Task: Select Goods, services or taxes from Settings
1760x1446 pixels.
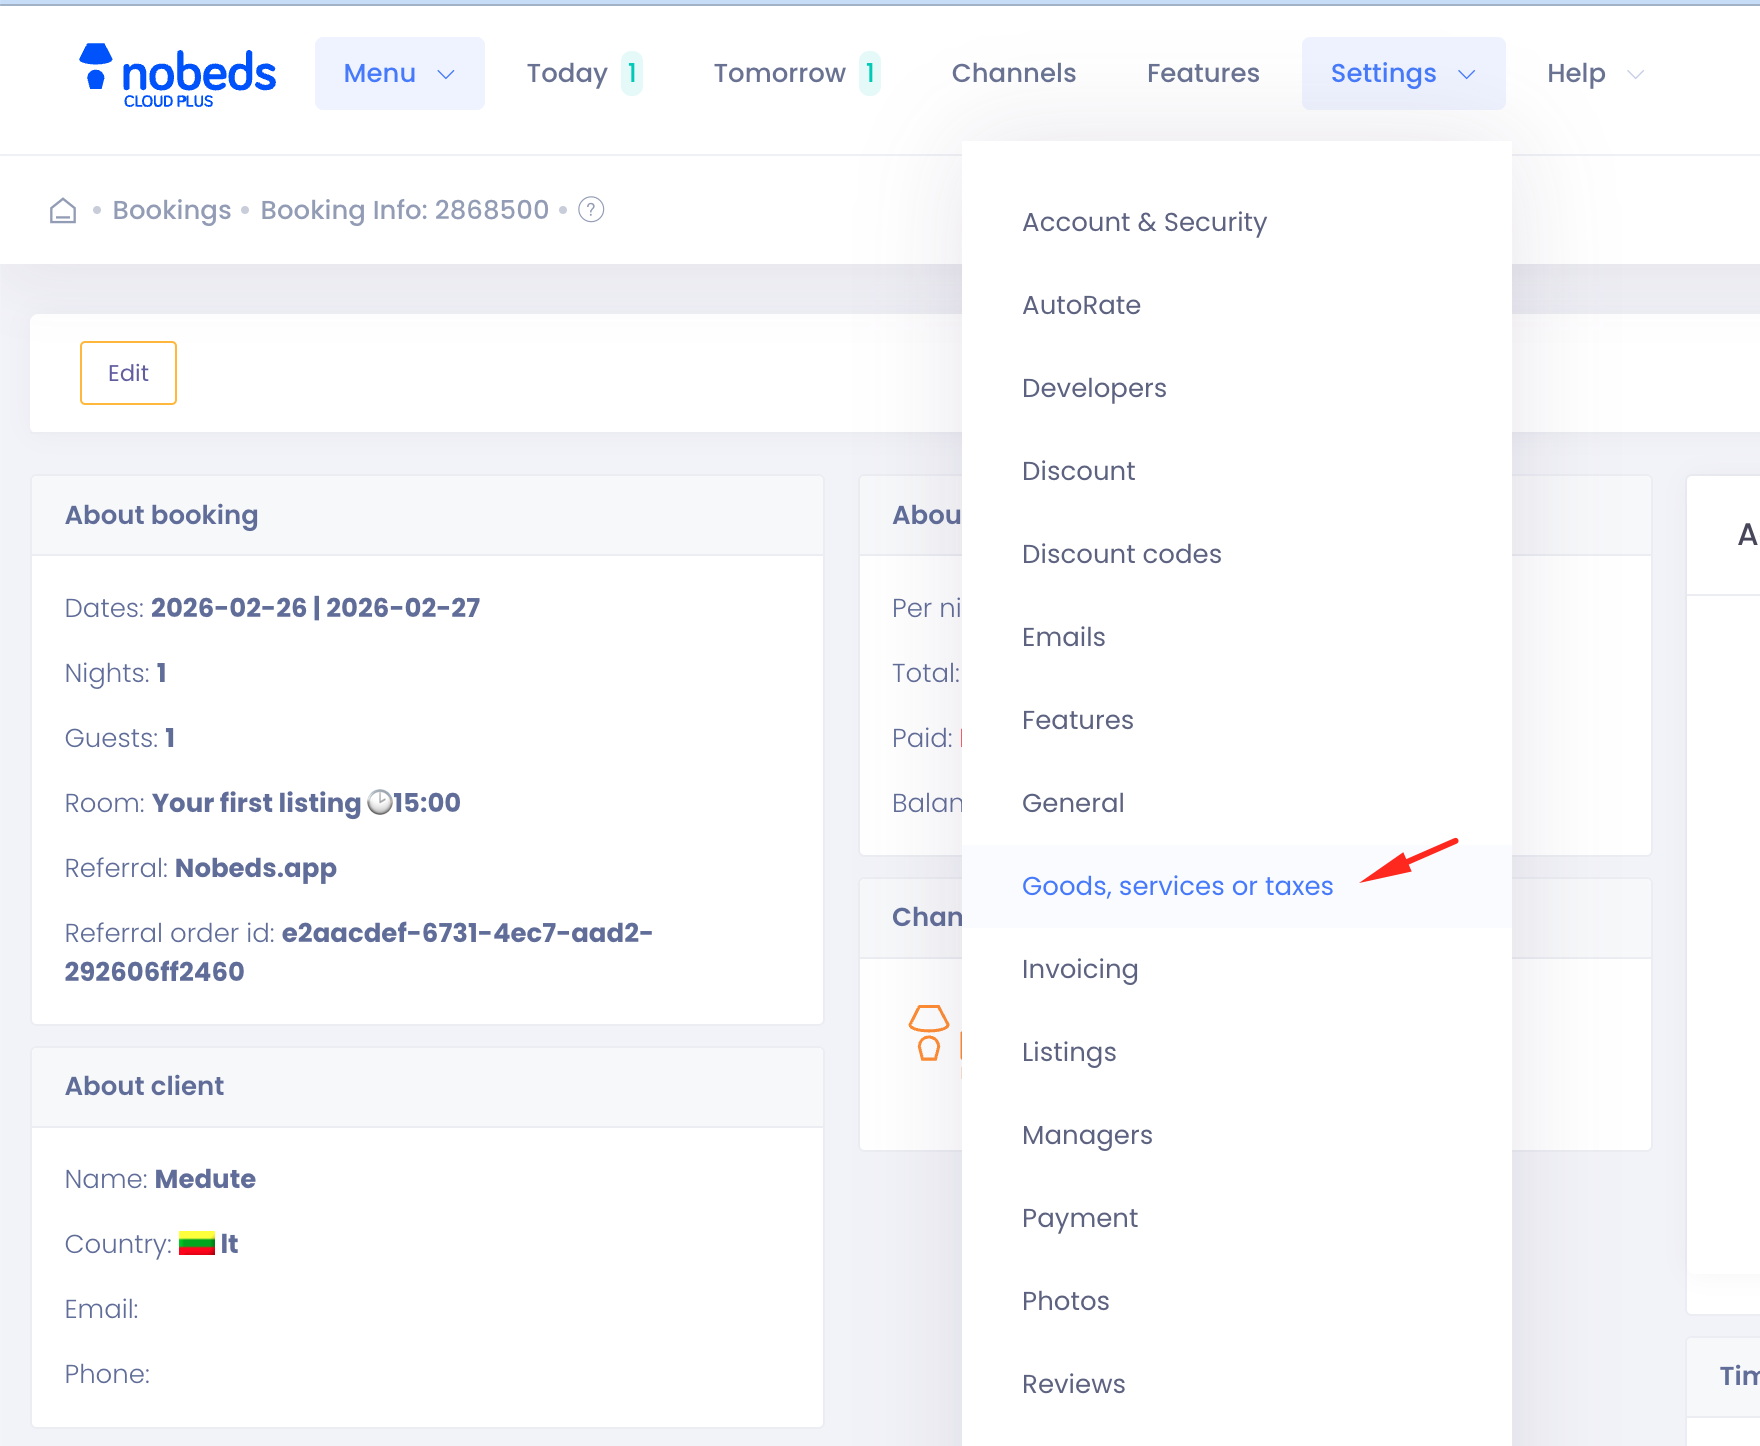Action: (x=1177, y=886)
